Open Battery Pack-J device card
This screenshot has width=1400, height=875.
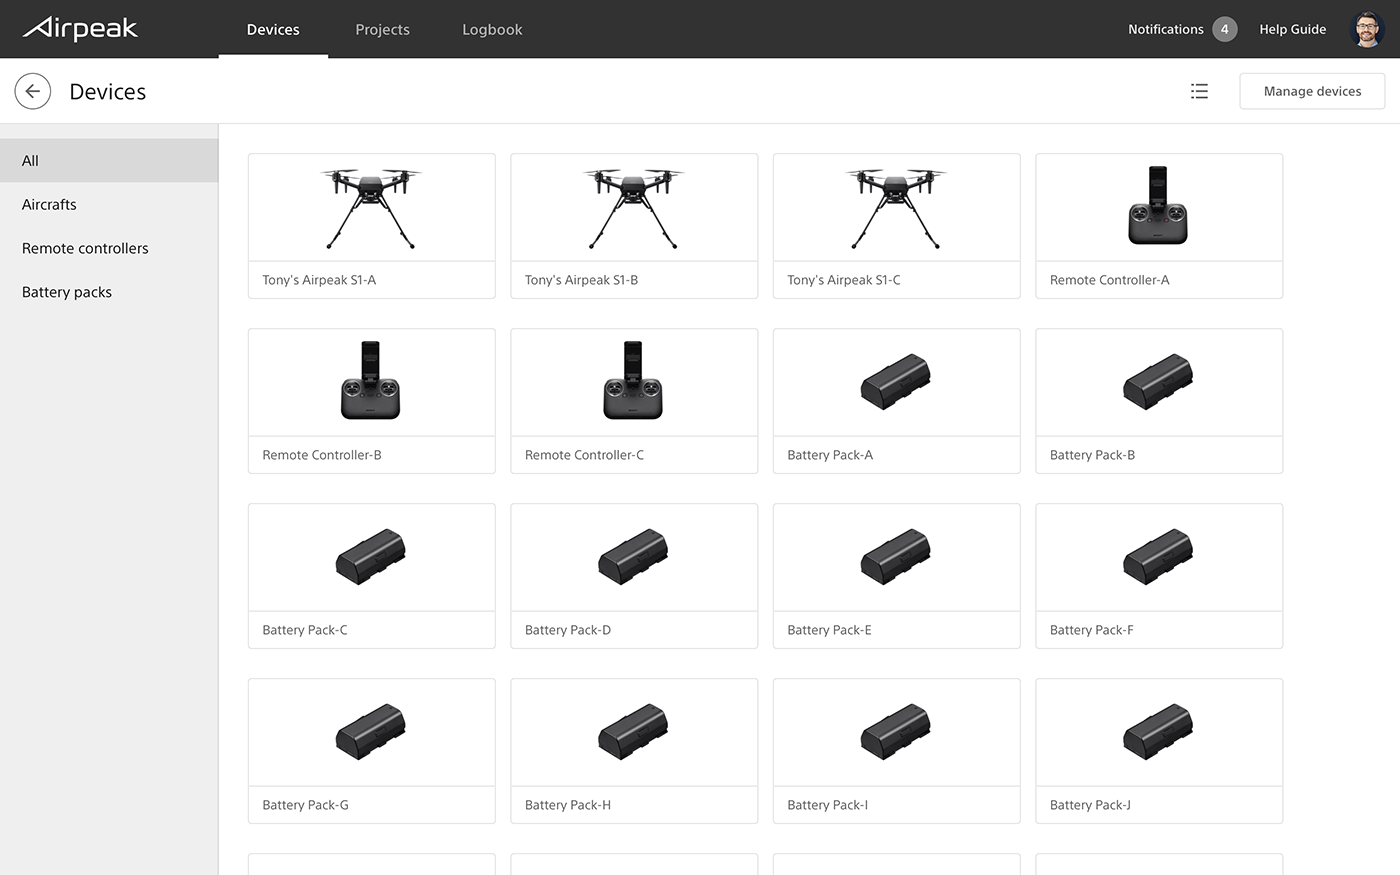1158,751
